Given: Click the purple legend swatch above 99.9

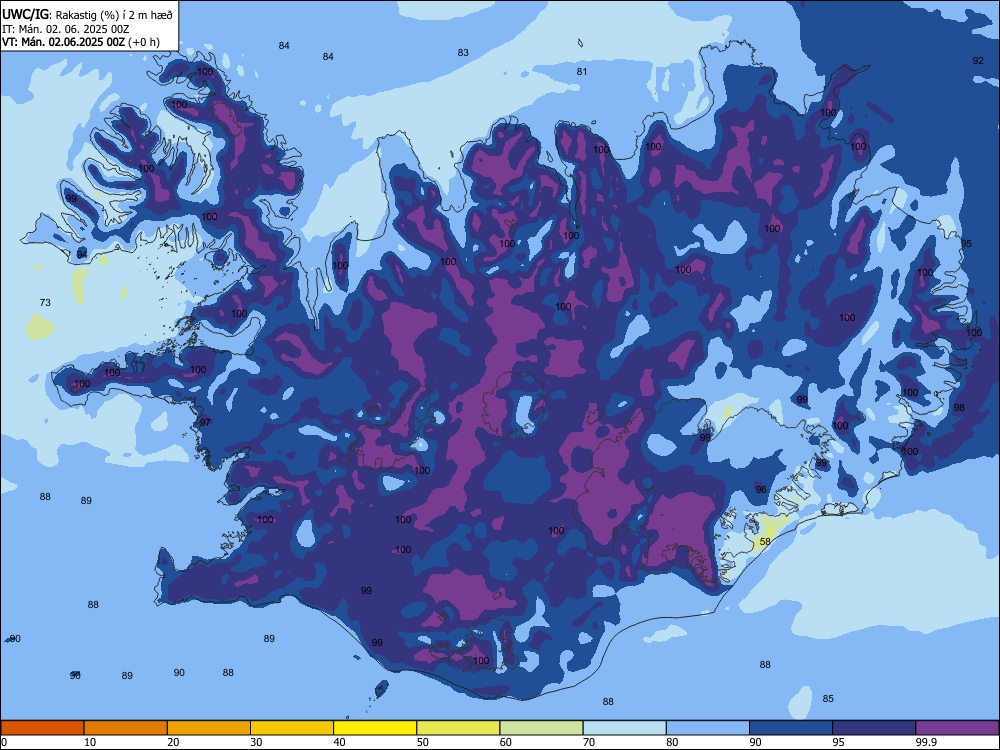Looking at the screenshot, I should 957,728.
